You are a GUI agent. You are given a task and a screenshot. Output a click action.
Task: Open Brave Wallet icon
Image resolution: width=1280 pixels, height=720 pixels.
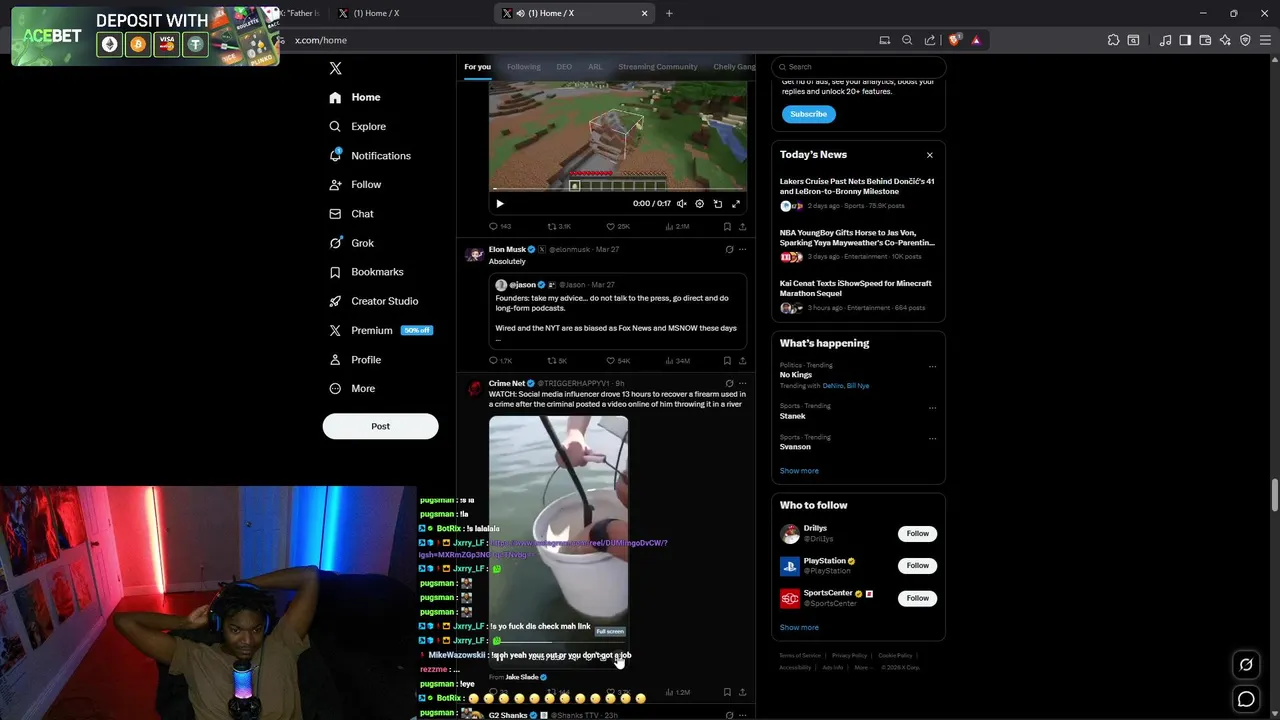1205,40
